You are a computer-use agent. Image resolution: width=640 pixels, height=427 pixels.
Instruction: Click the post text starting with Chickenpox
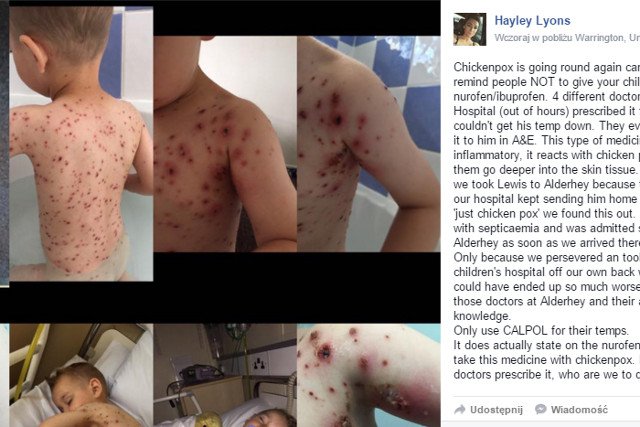pyautogui.click(x=547, y=221)
